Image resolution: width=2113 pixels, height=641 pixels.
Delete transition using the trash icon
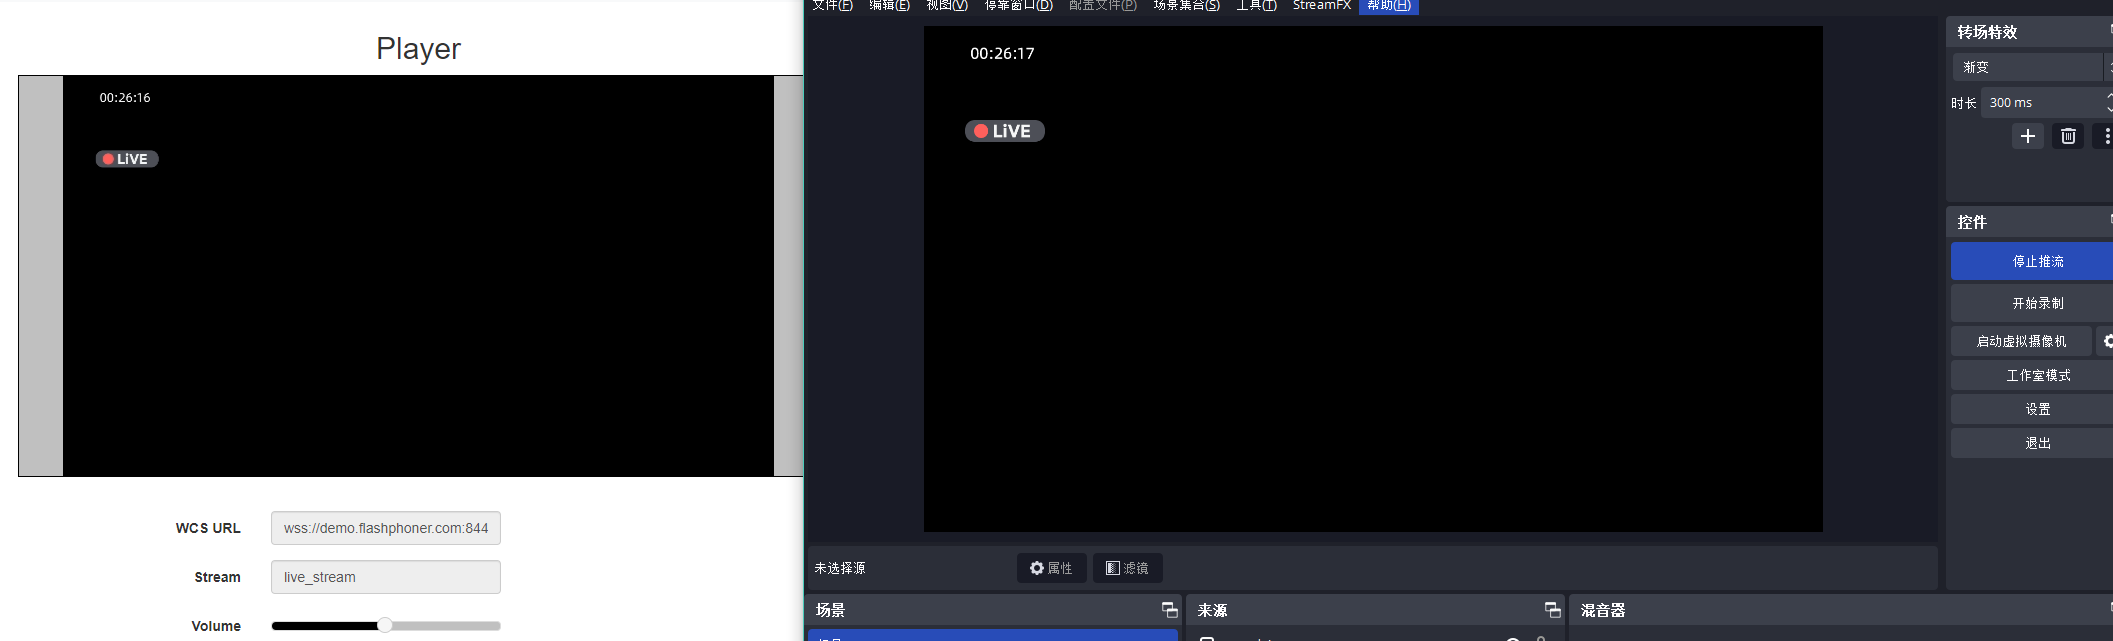(x=2068, y=136)
